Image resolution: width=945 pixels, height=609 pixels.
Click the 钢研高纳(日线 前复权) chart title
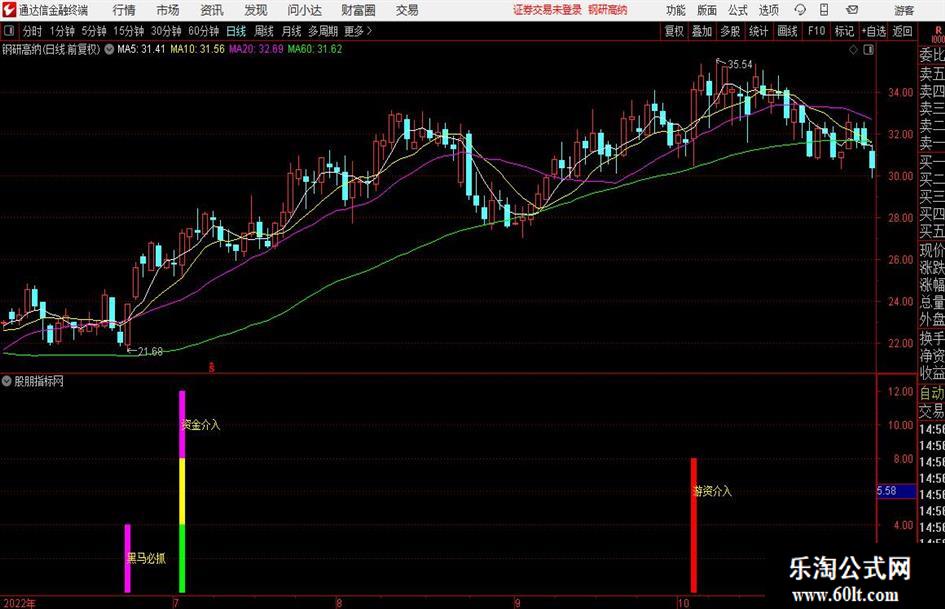(x=51, y=49)
